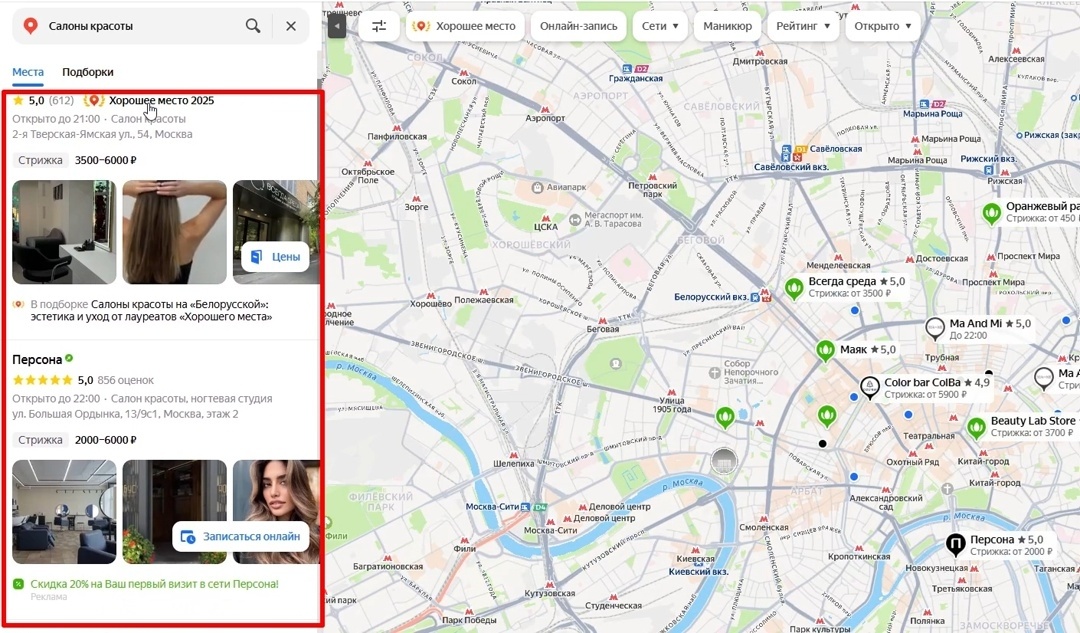Screen dimensions: 1080x633
Task: Click the Стрижка tag with 3500–6000 ₽ price
Action: point(40,160)
